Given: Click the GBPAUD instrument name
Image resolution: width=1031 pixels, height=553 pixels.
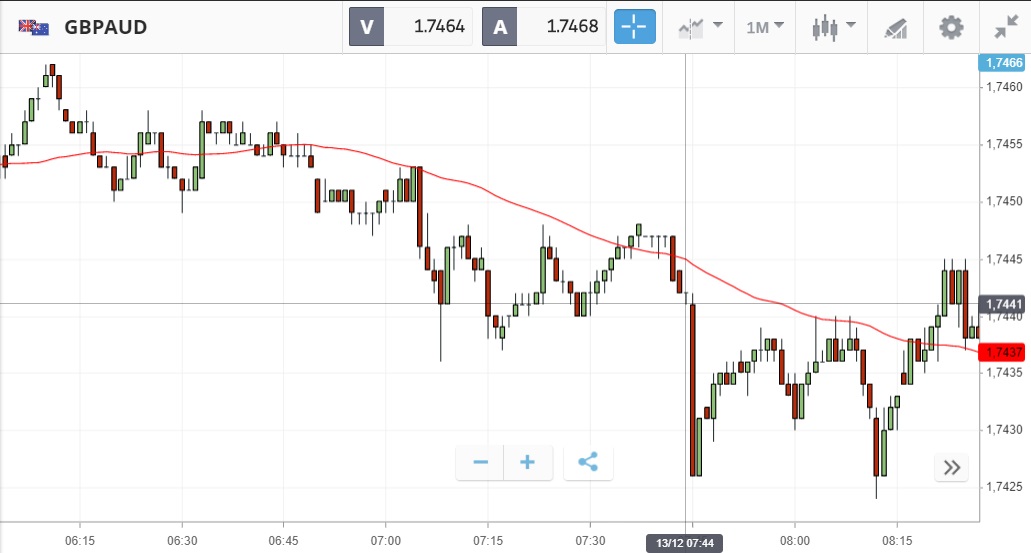Looking at the screenshot, I should pyautogui.click(x=105, y=27).
